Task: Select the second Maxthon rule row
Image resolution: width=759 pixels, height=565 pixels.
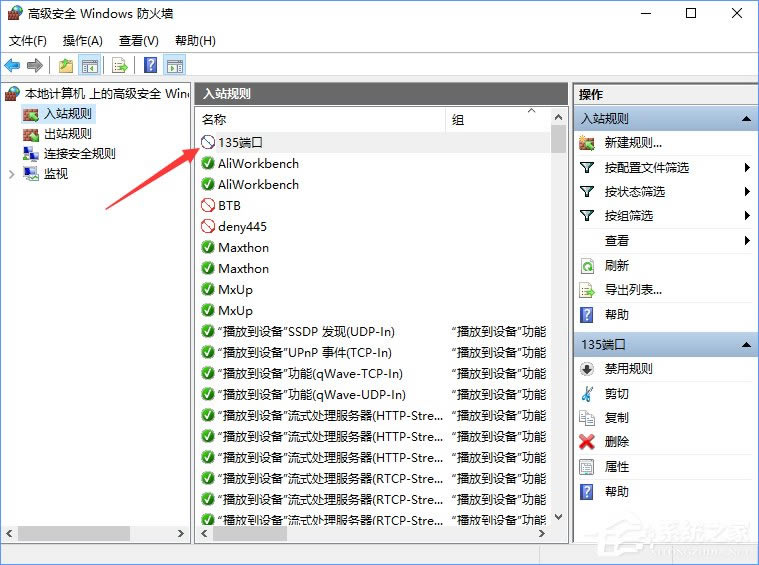Action: click(373, 268)
